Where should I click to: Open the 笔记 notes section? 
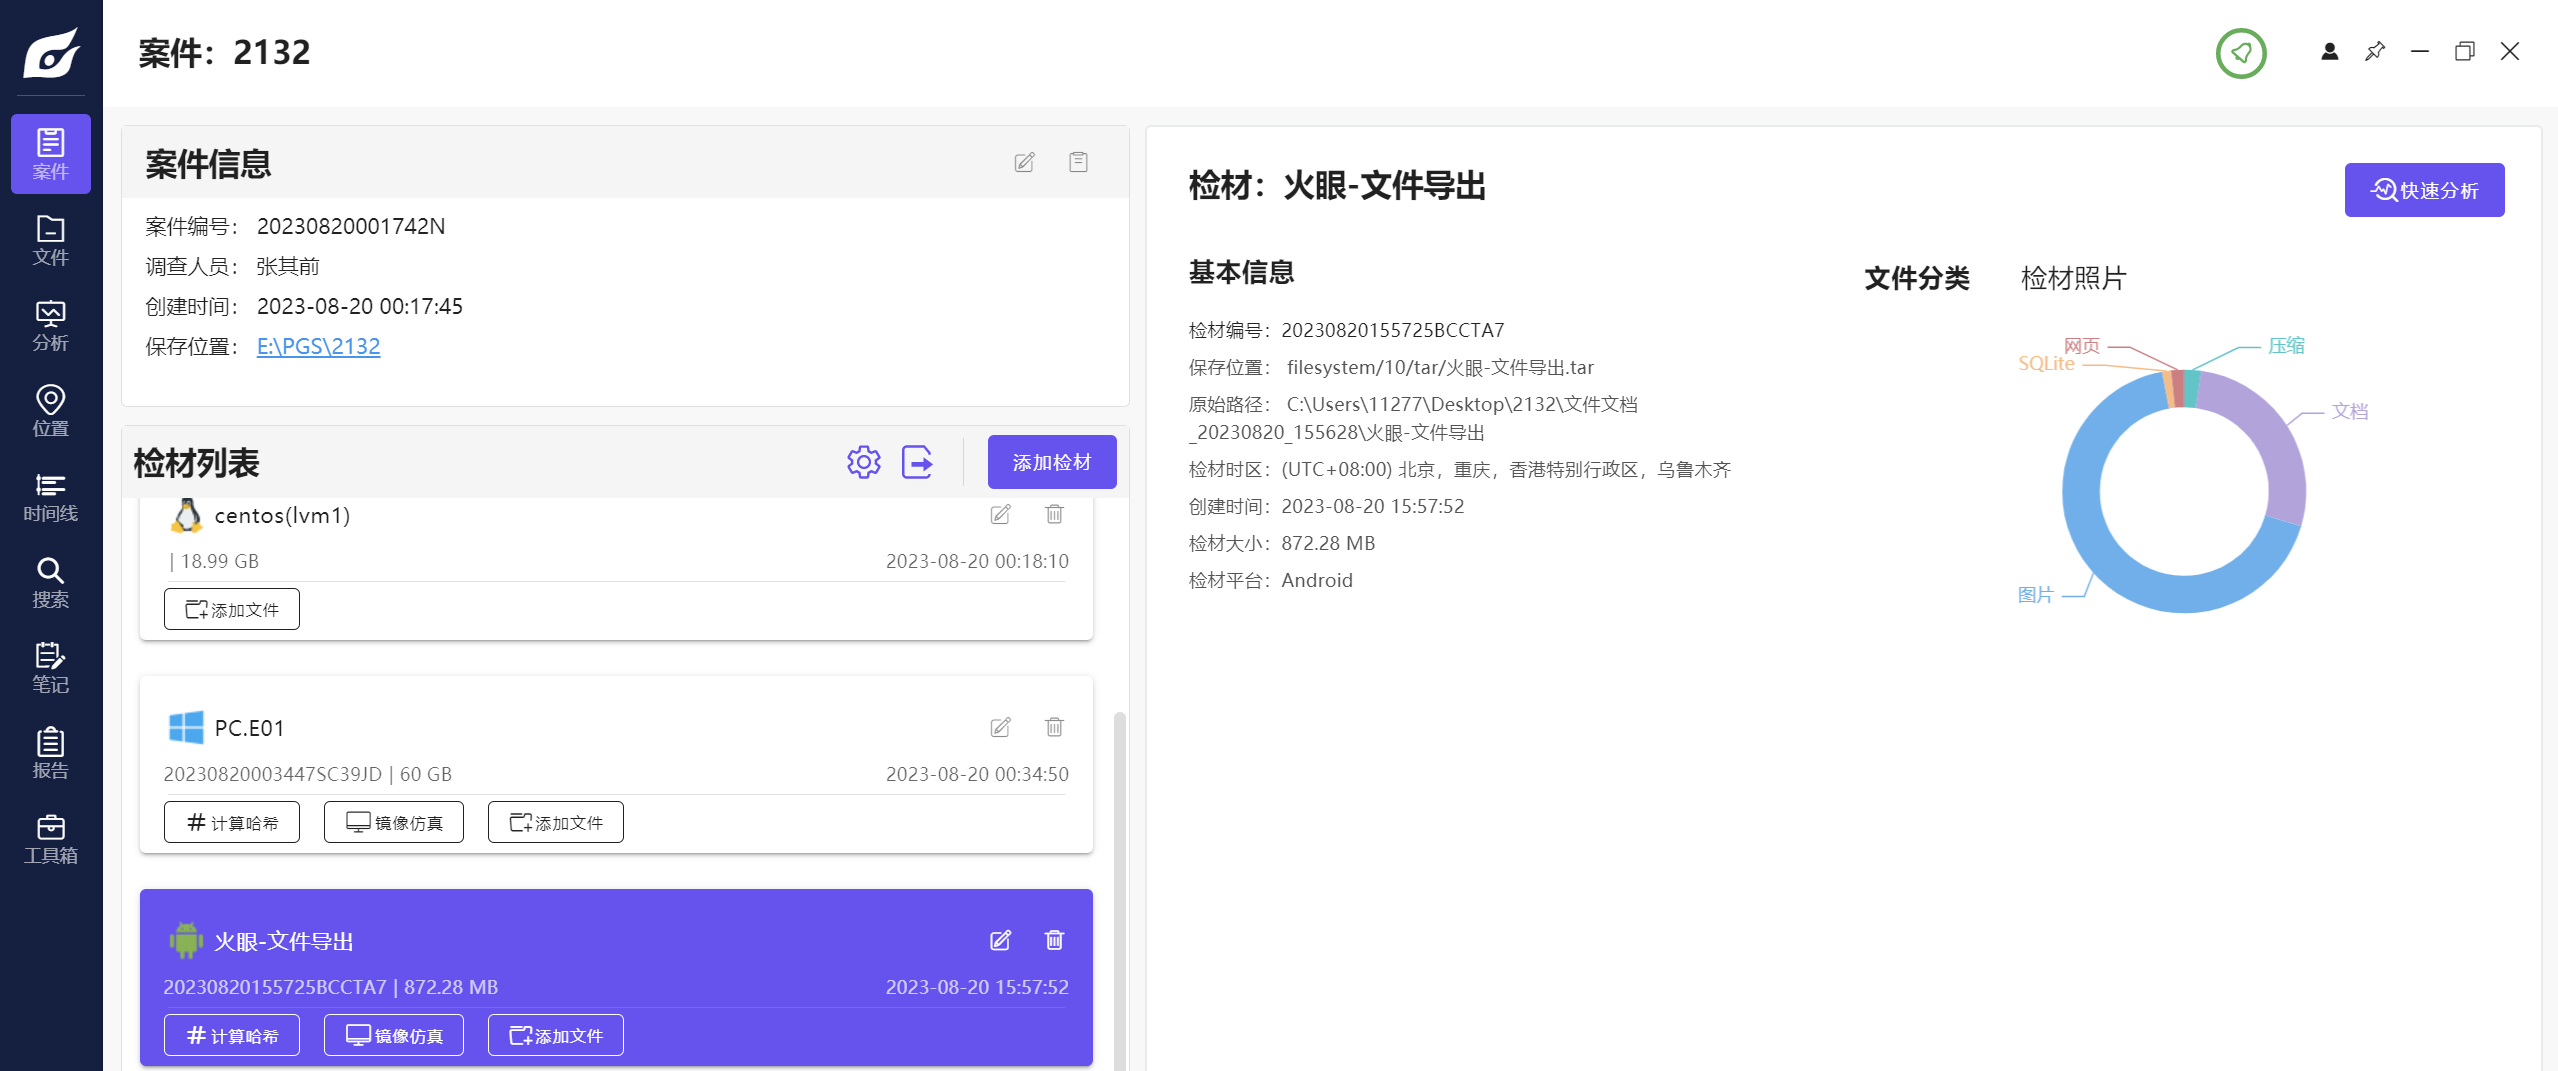click(51, 668)
